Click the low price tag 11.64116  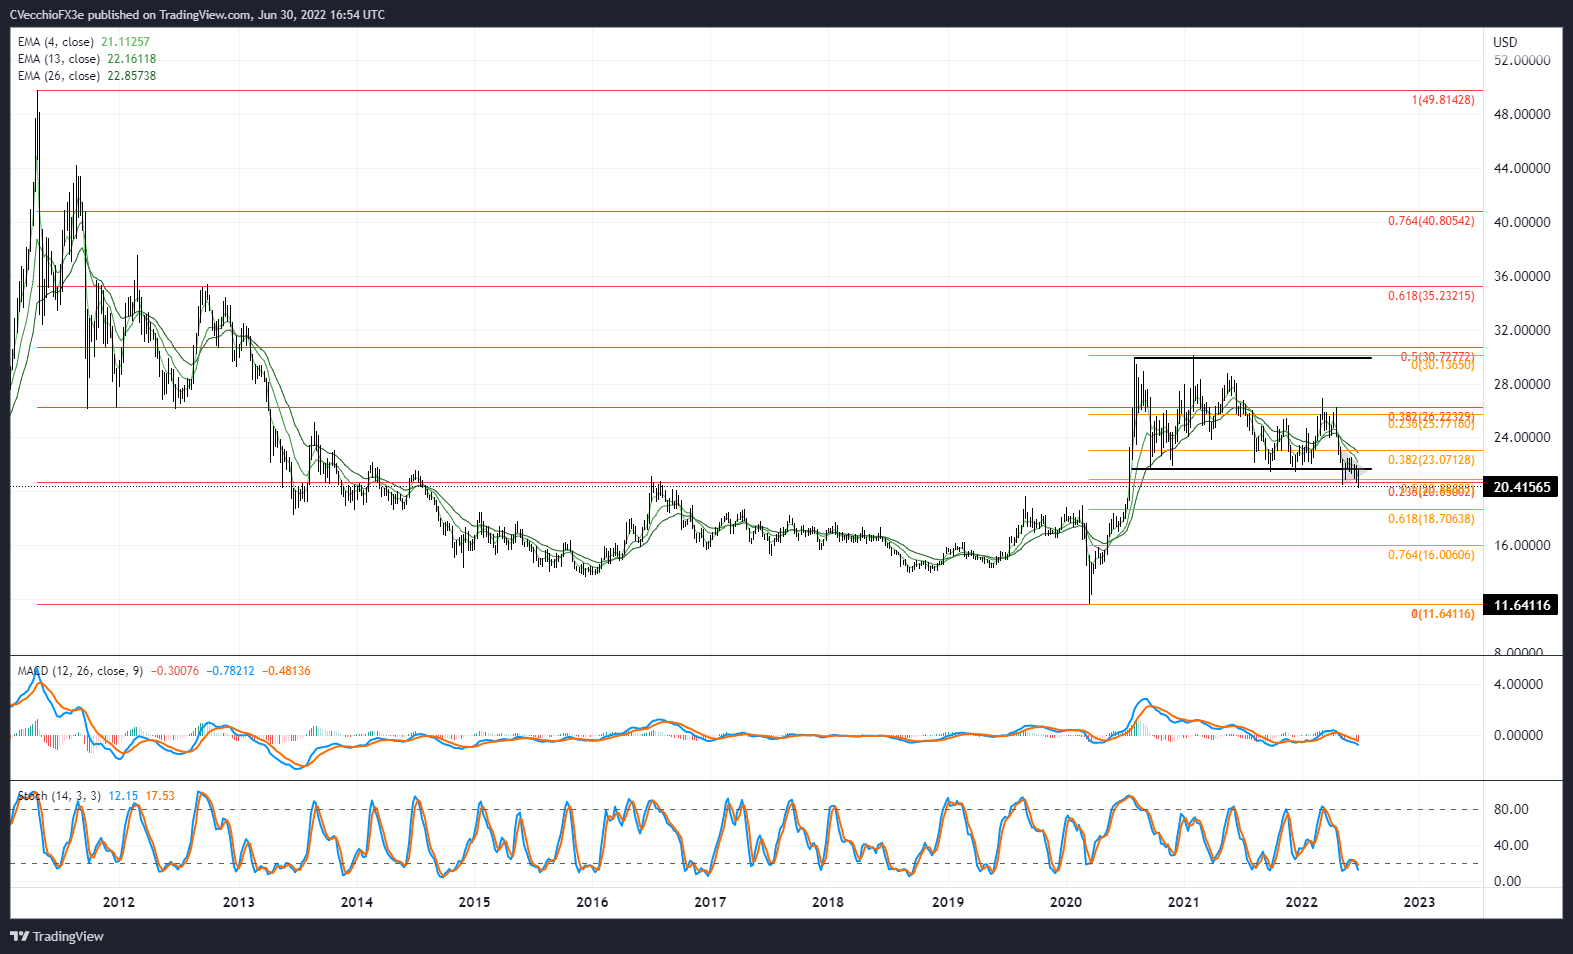click(x=1521, y=605)
